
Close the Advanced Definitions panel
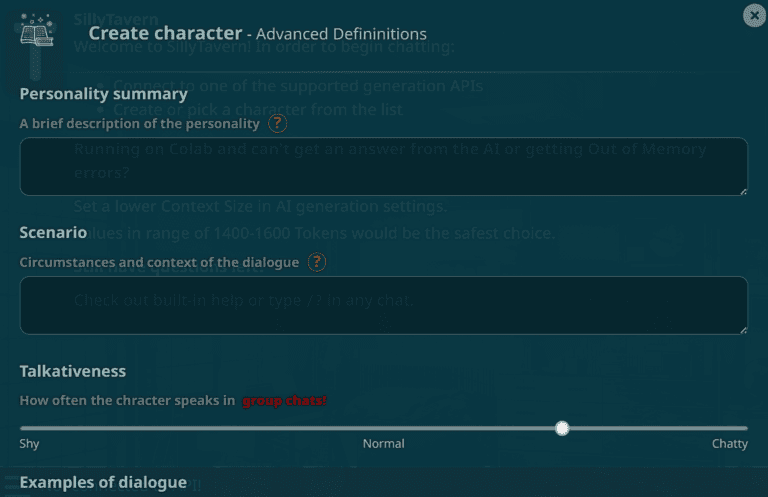coord(755,15)
